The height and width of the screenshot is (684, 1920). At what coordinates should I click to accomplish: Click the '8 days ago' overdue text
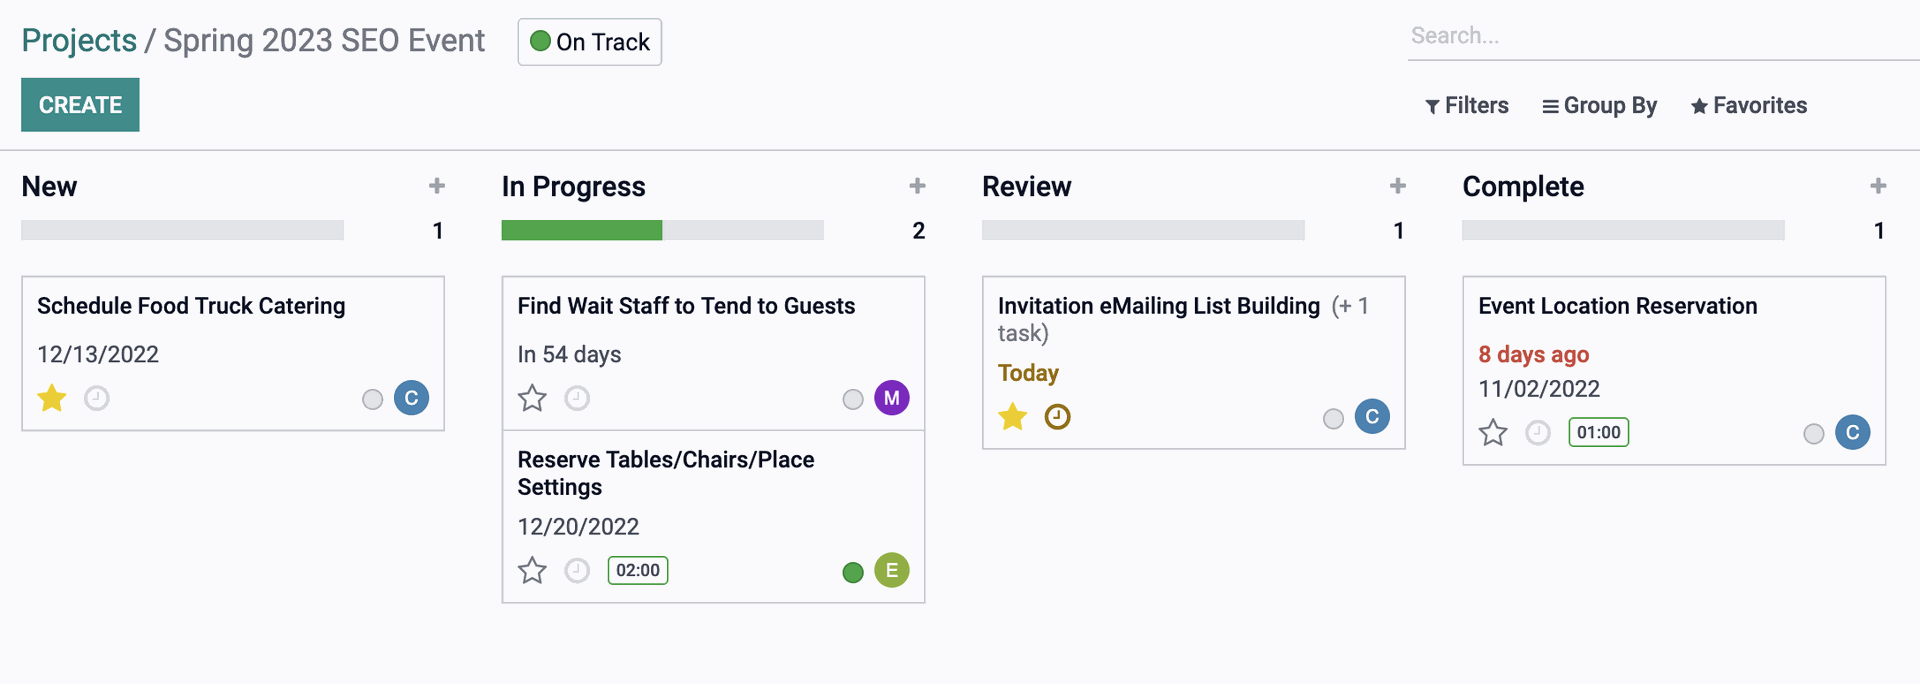click(1533, 354)
